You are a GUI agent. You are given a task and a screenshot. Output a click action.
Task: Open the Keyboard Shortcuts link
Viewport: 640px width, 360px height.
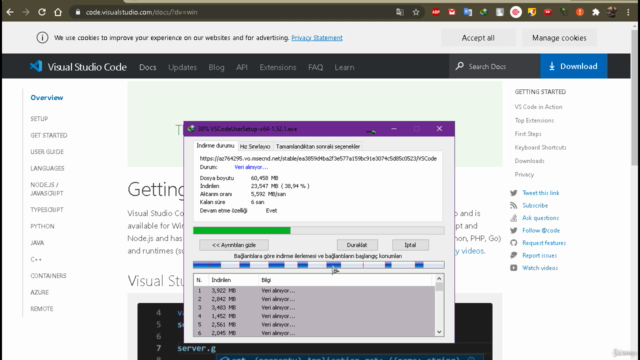[x=540, y=147]
